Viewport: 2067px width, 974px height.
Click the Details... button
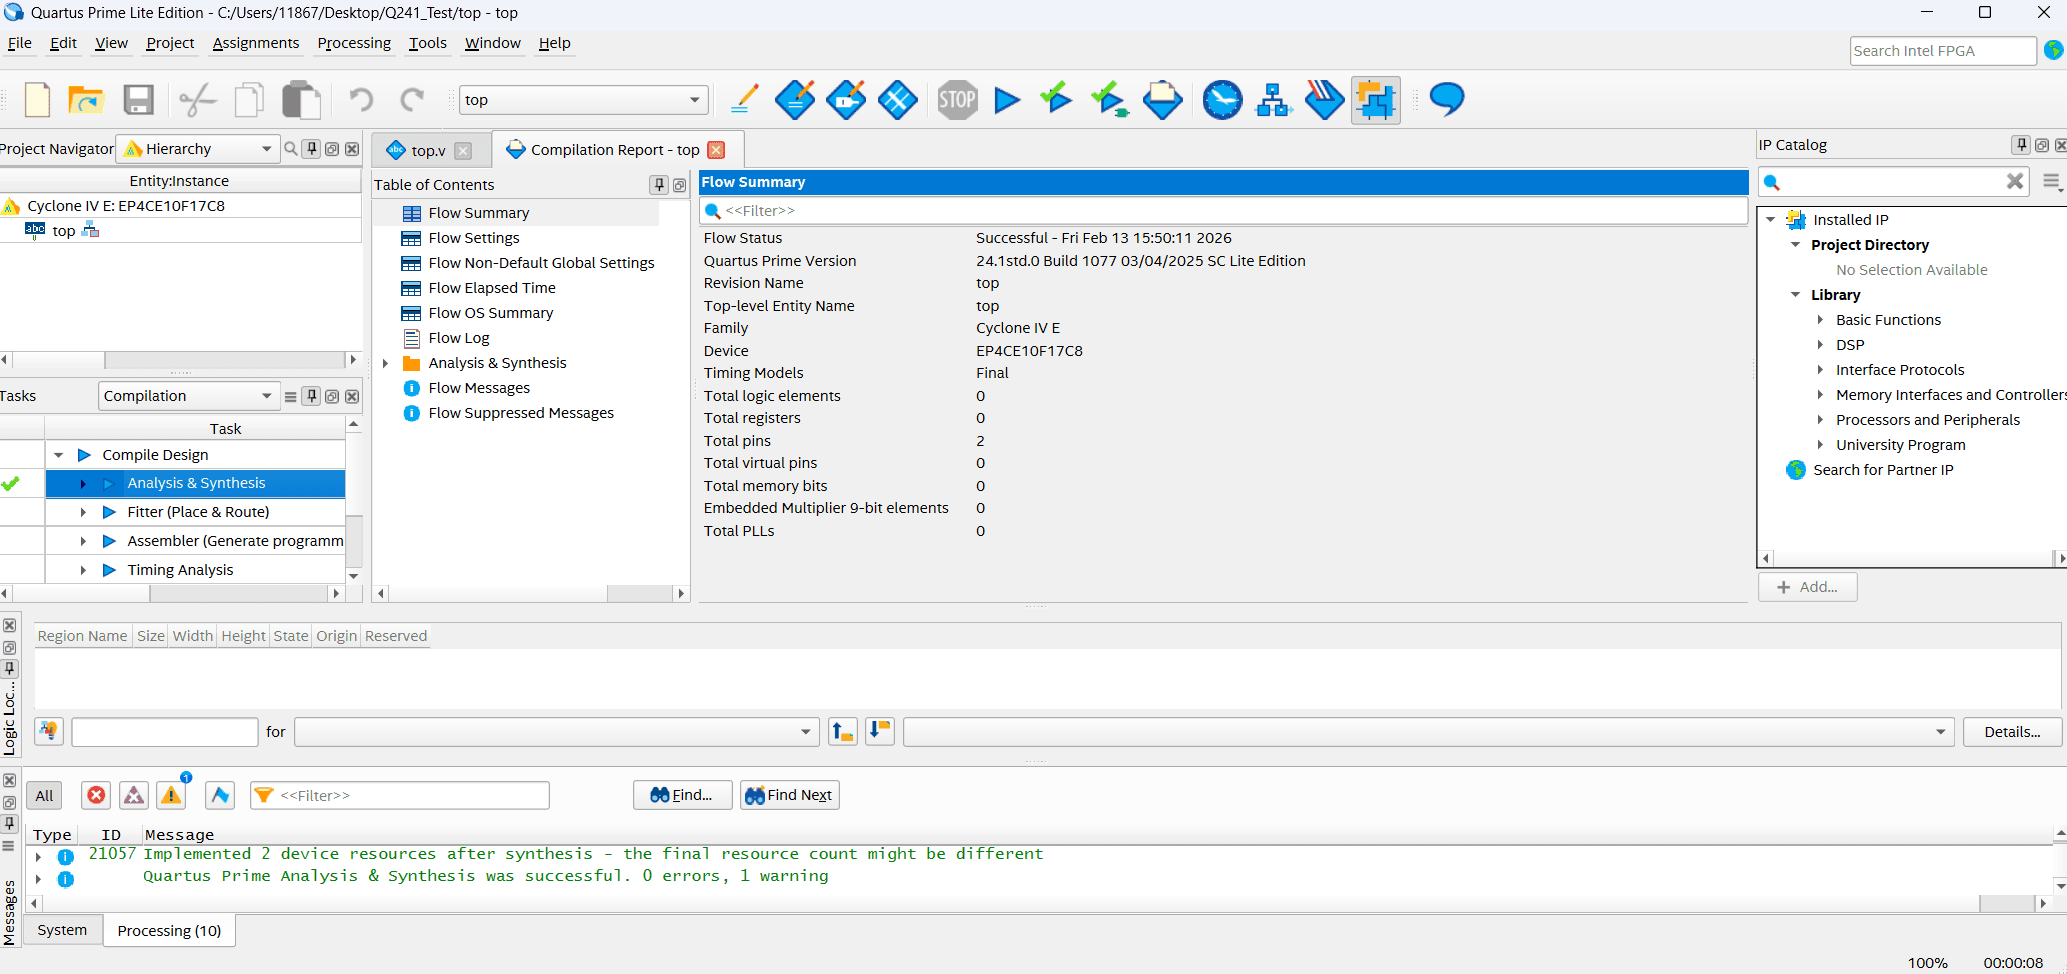(2011, 732)
